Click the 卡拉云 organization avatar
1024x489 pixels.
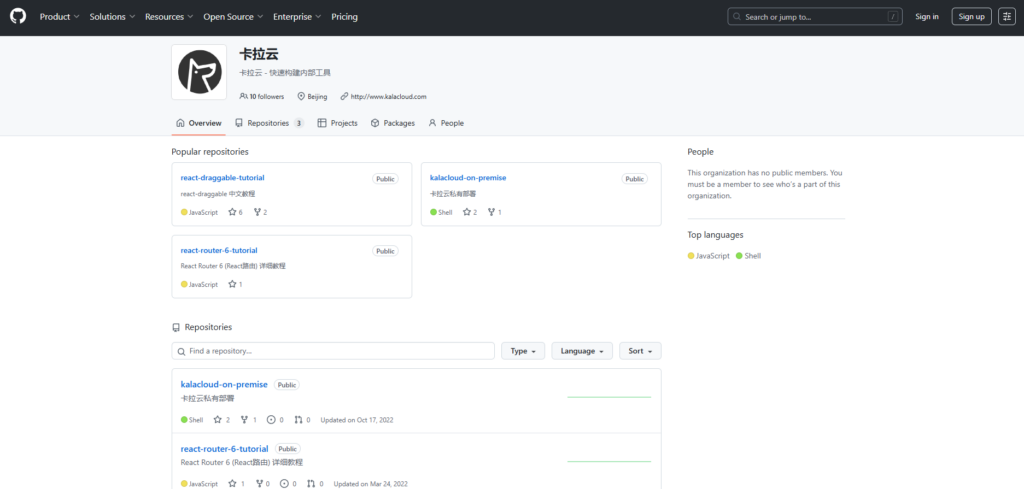pos(199,72)
